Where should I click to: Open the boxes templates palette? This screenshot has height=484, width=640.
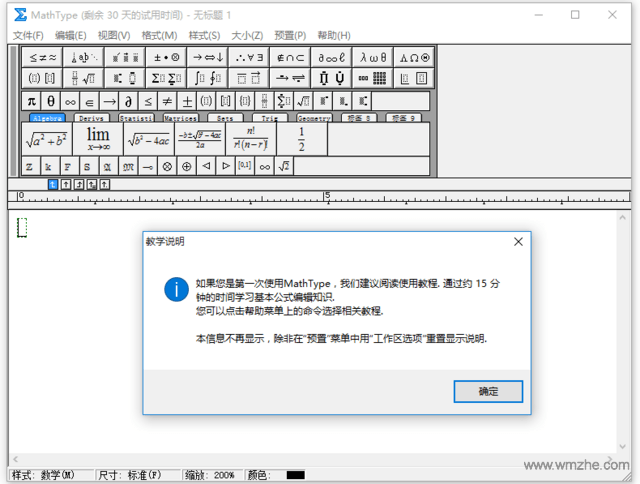tap(414, 78)
